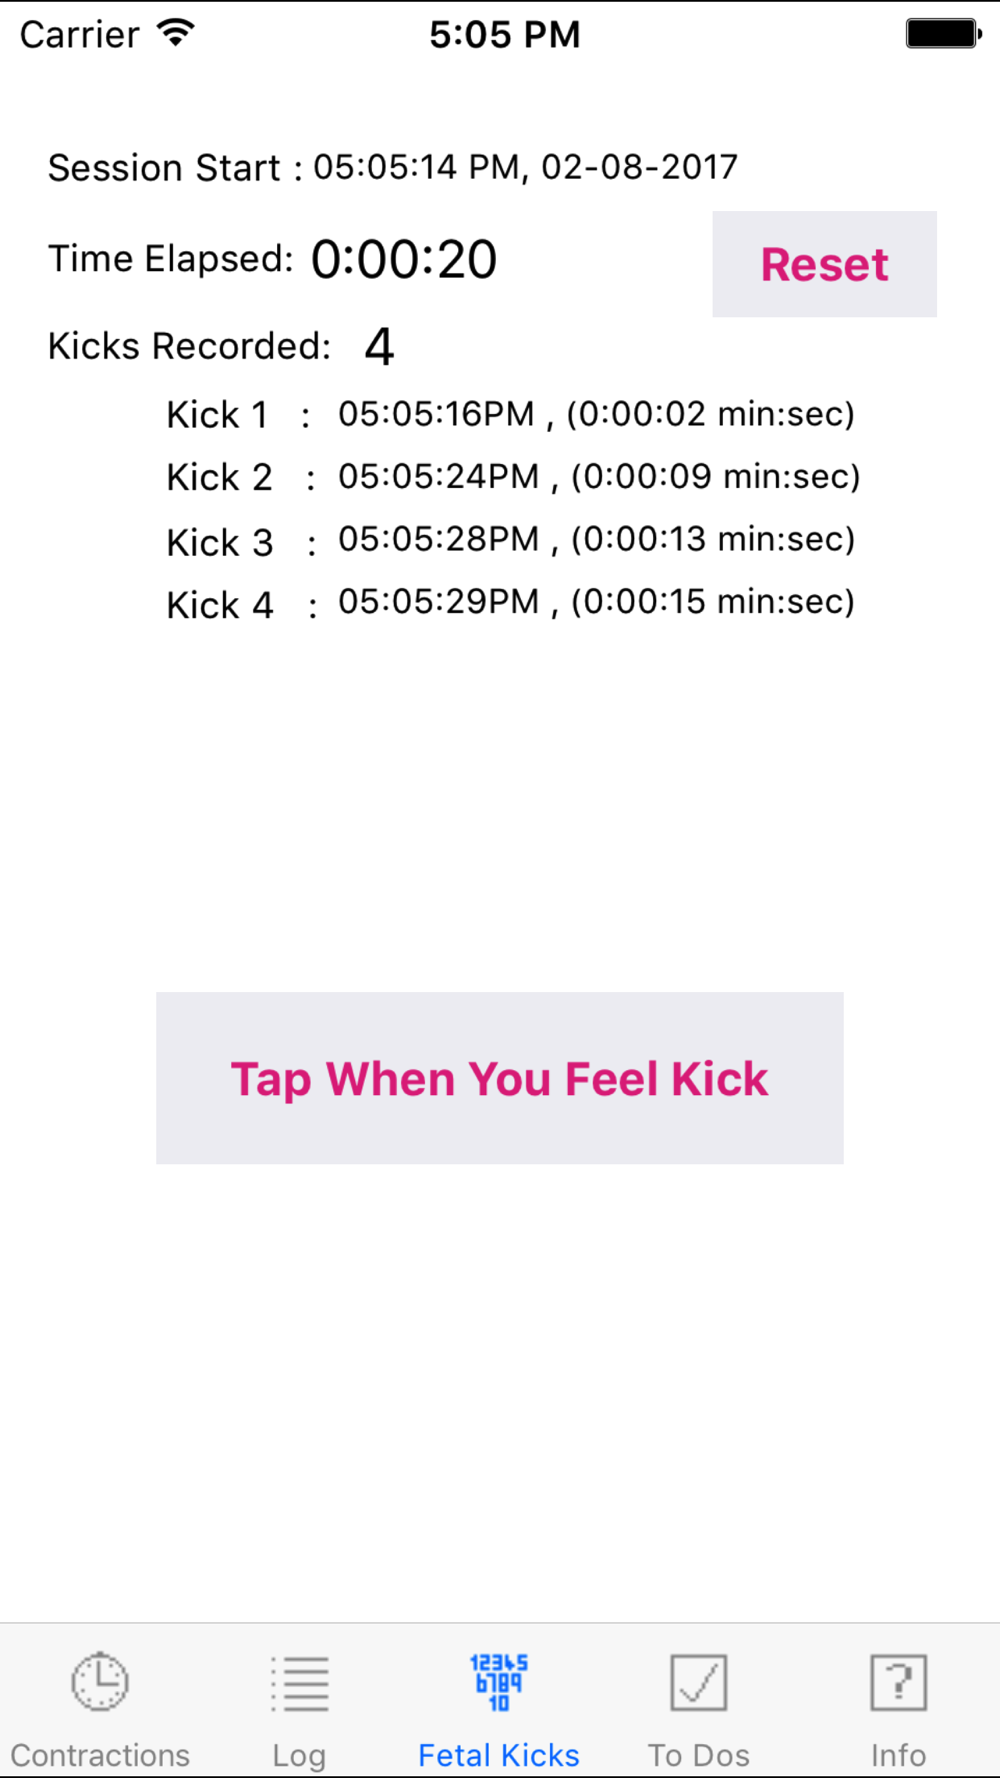Open the Info tab label
The height and width of the screenshot is (1778, 1000).
point(898,1755)
